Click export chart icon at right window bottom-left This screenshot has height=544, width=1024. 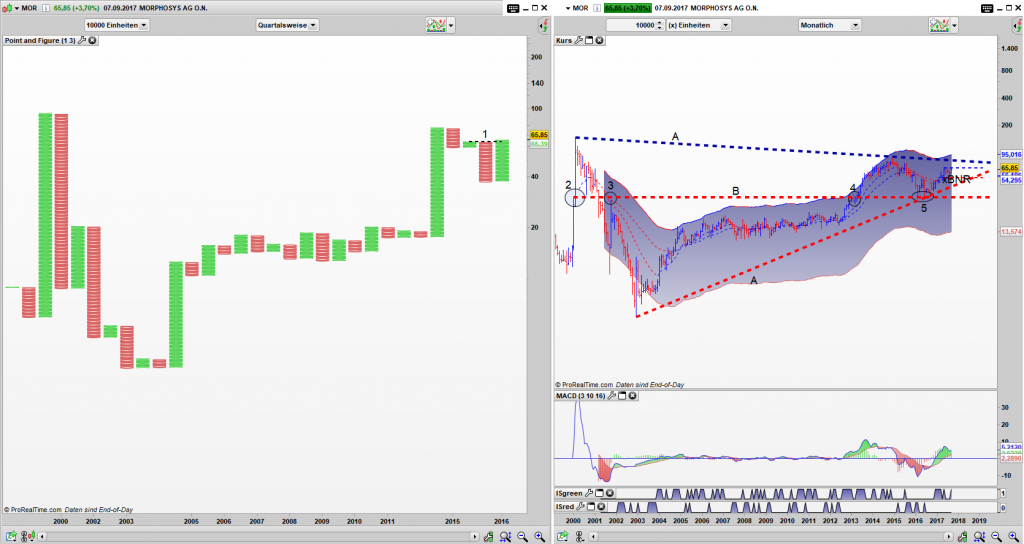pyautogui.click(x=562, y=536)
